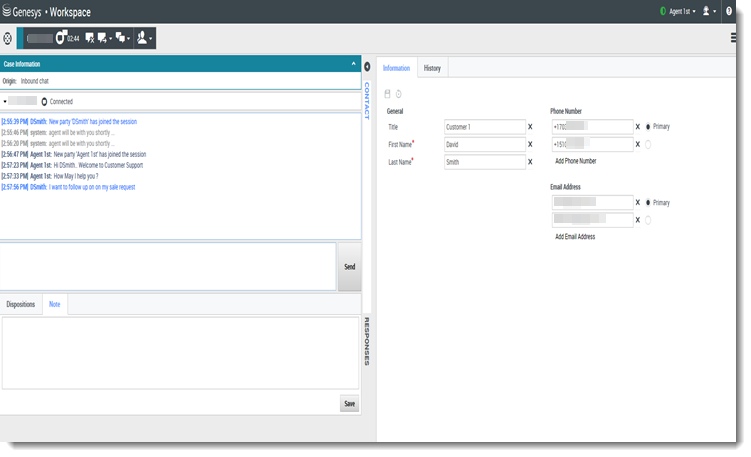Screen dimensions: 751x457
Task: Click the Add Phone Number link
Action: tap(575, 160)
